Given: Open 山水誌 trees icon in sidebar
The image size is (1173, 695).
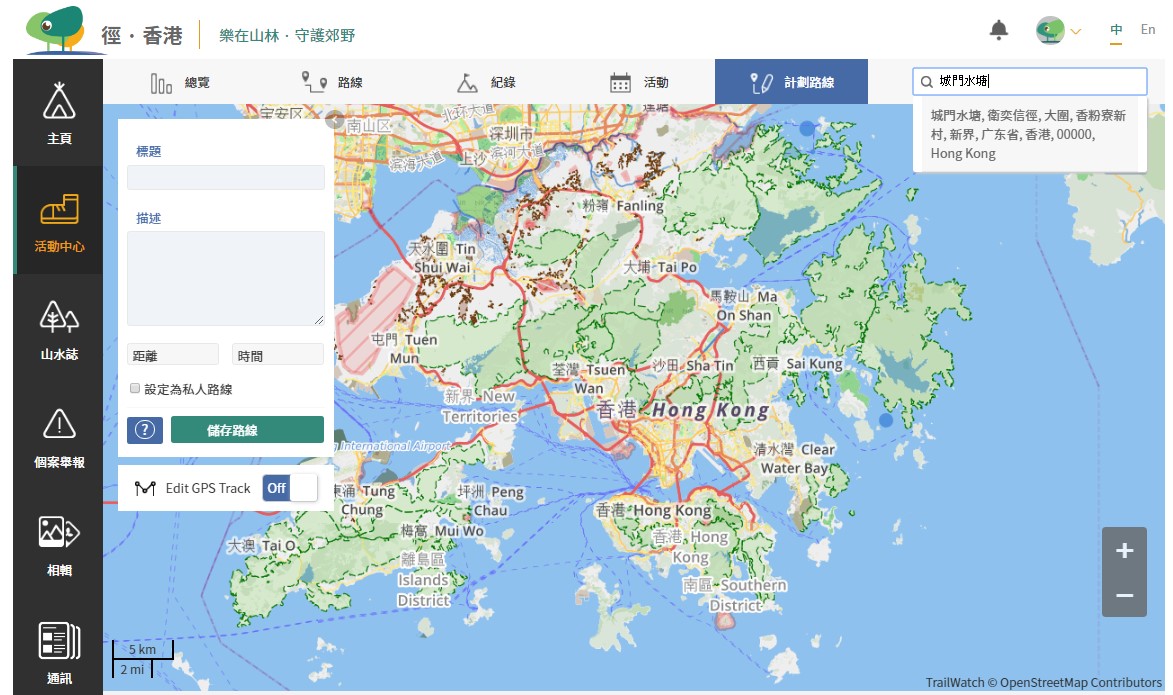Looking at the screenshot, I should tap(59, 317).
